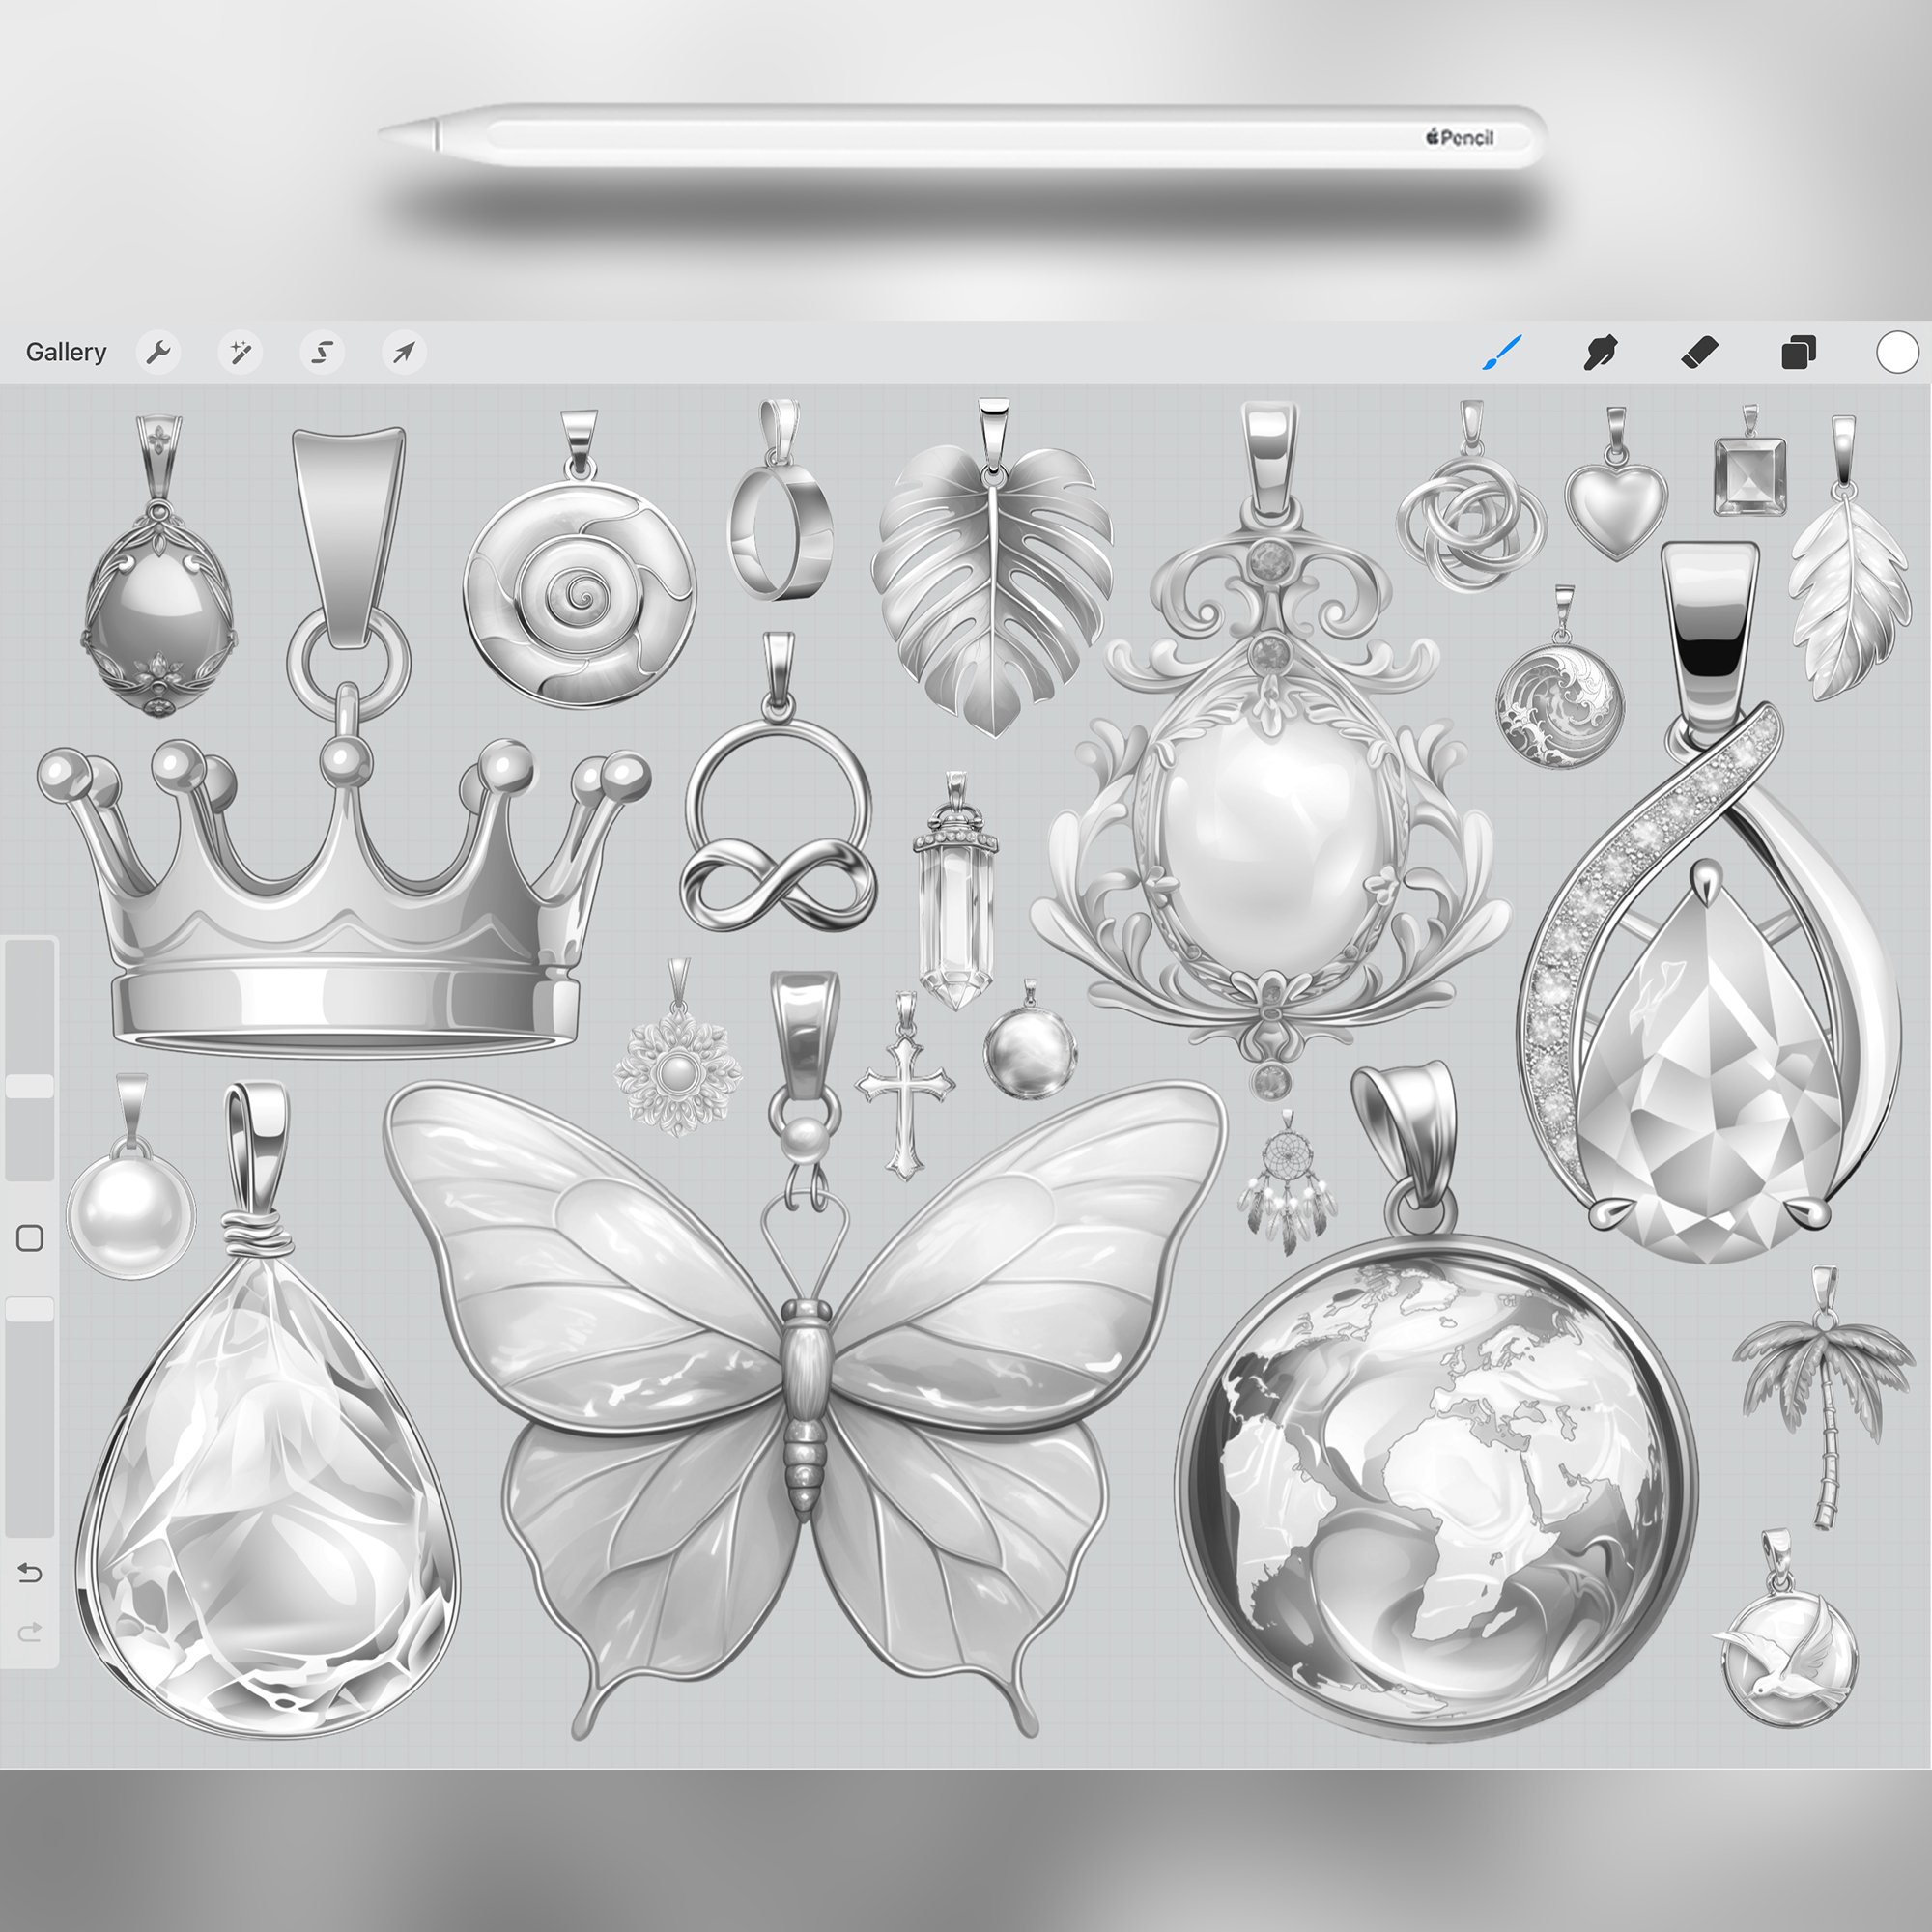
Task: Open the white active color picker
Action: click(x=1896, y=352)
